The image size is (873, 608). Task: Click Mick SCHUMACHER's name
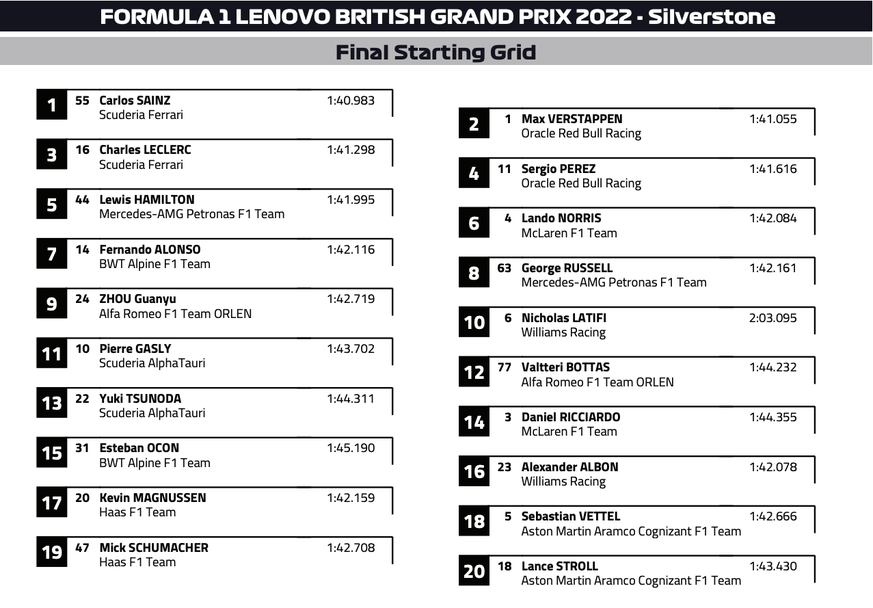coord(154,547)
